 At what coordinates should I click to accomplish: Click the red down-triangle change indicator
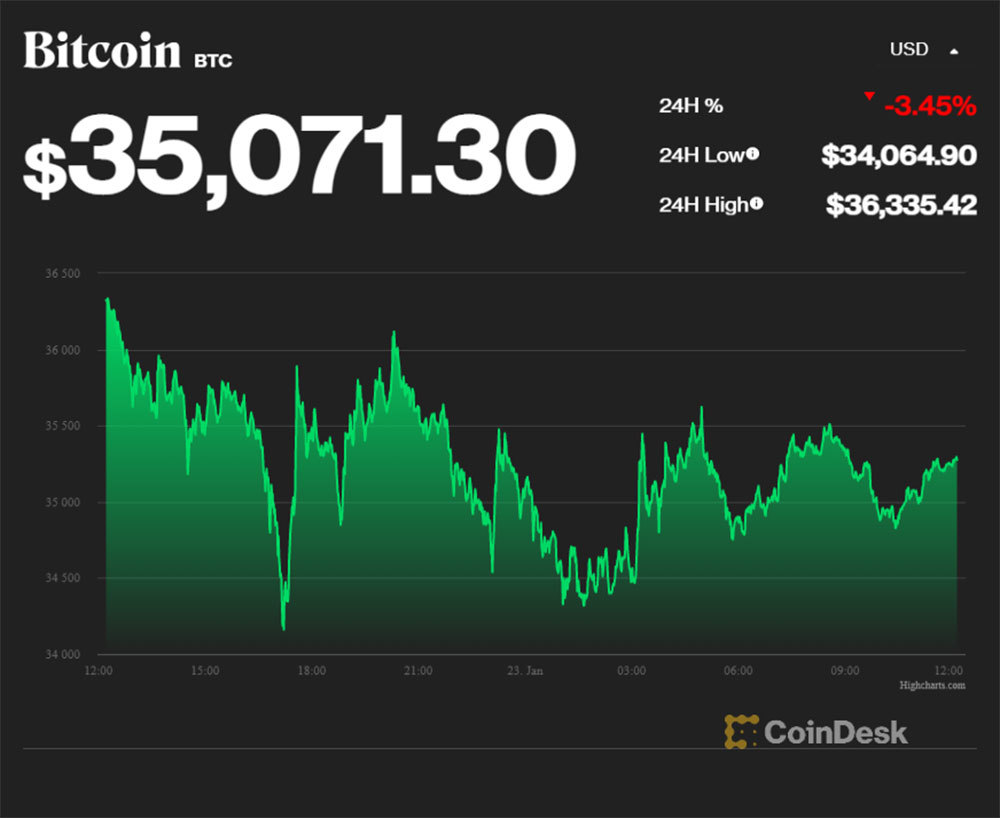pyautogui.click(x=869, y=96)
